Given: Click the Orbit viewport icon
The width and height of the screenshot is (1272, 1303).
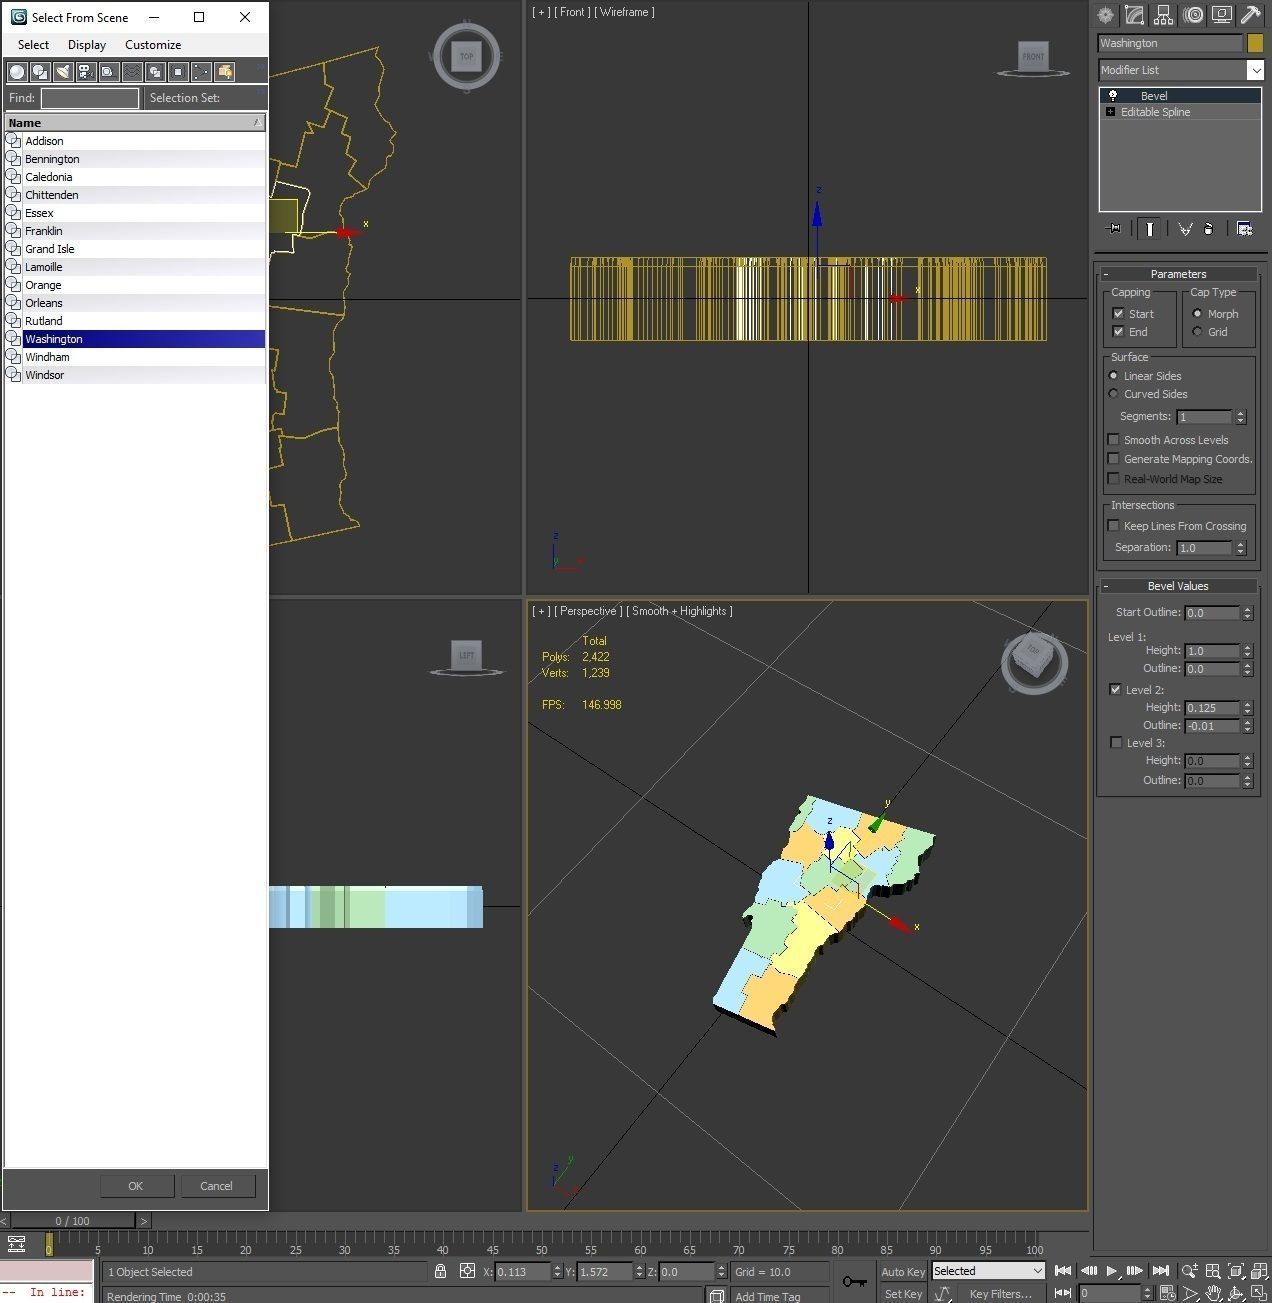Looking at the screenshot, I should pos(1236,1293).
